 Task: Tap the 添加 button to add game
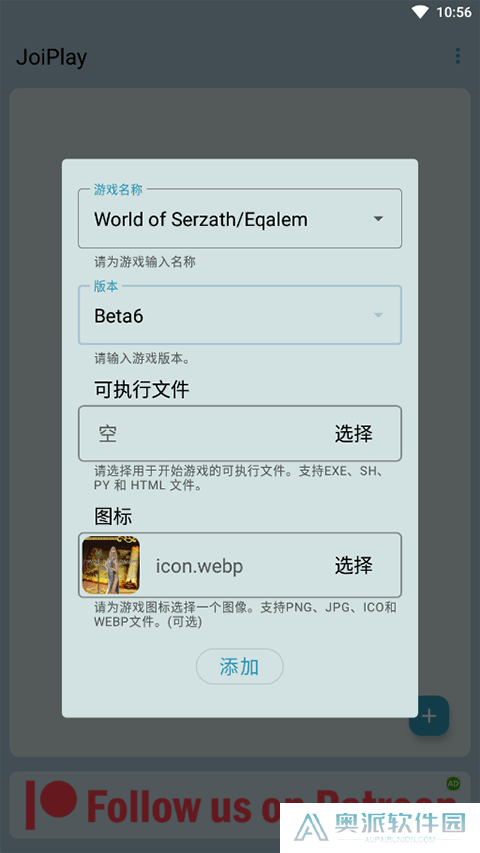click(x=239, y=666)
